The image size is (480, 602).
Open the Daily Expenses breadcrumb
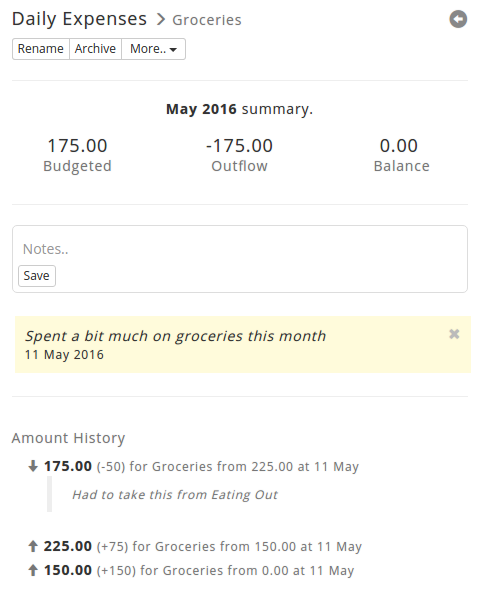click(79, 19)
